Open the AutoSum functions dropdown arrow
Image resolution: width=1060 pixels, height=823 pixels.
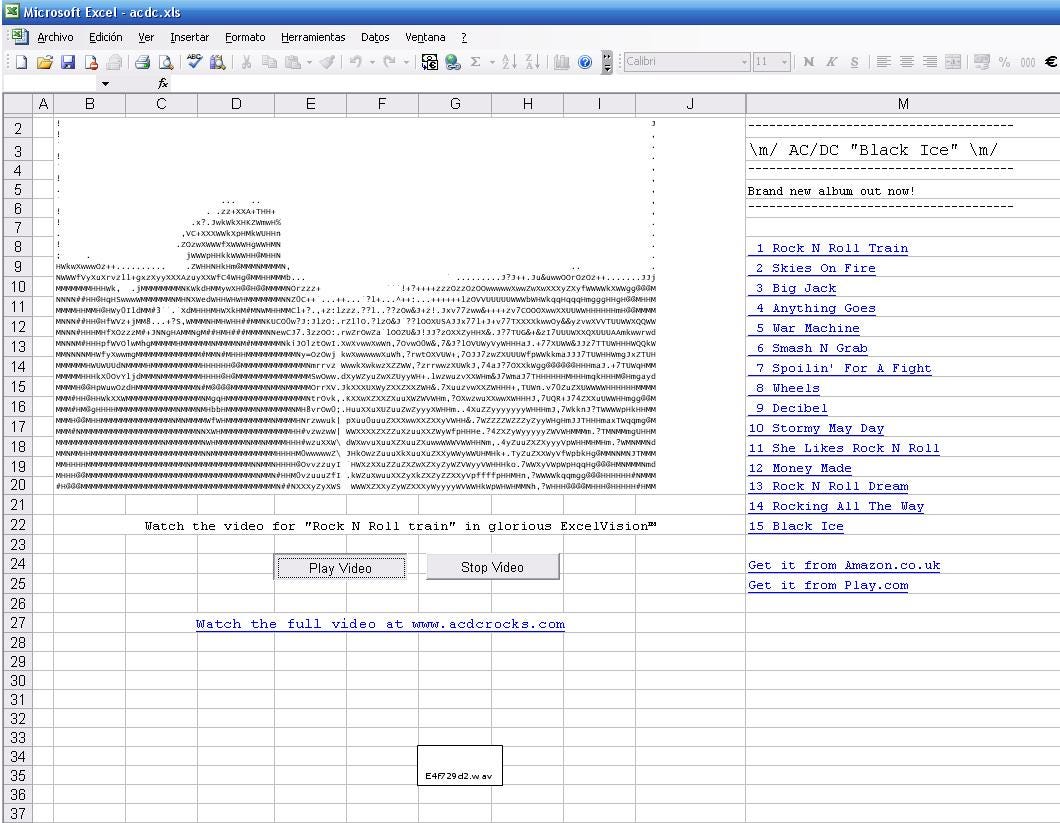click(x=492, y=62)
